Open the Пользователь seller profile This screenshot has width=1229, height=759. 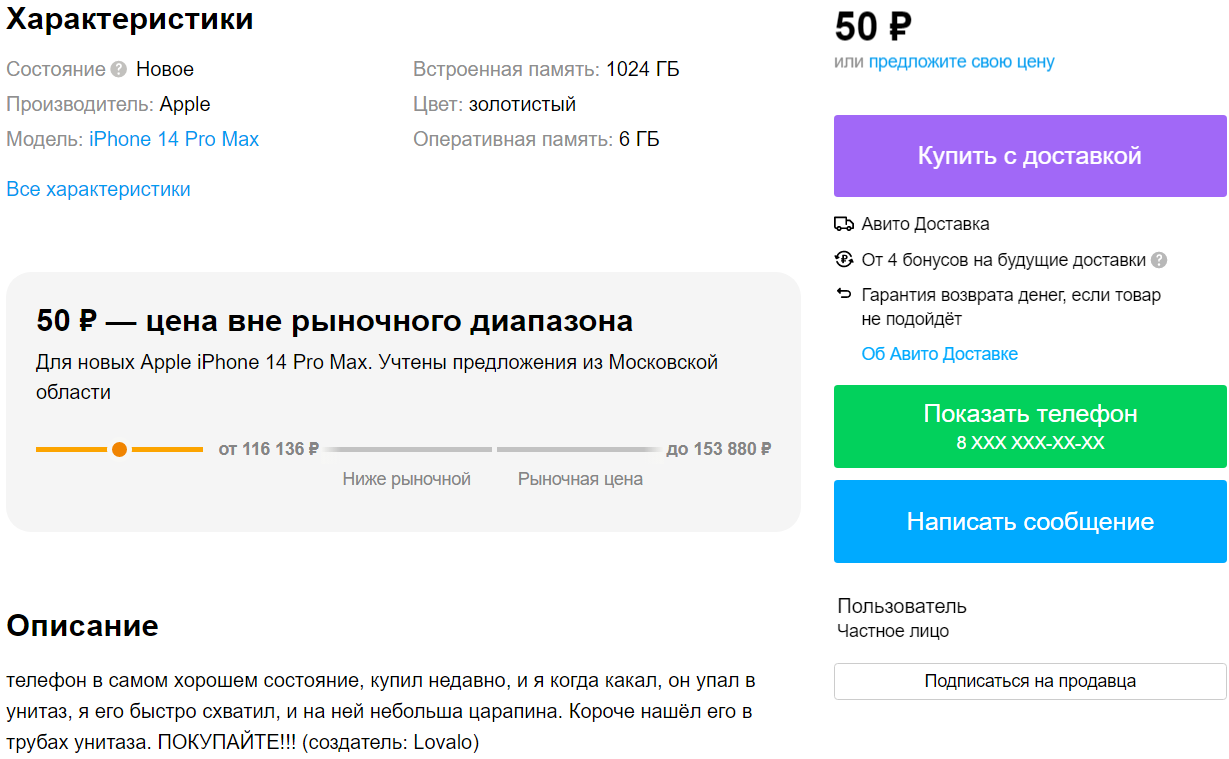click(901, 606)
